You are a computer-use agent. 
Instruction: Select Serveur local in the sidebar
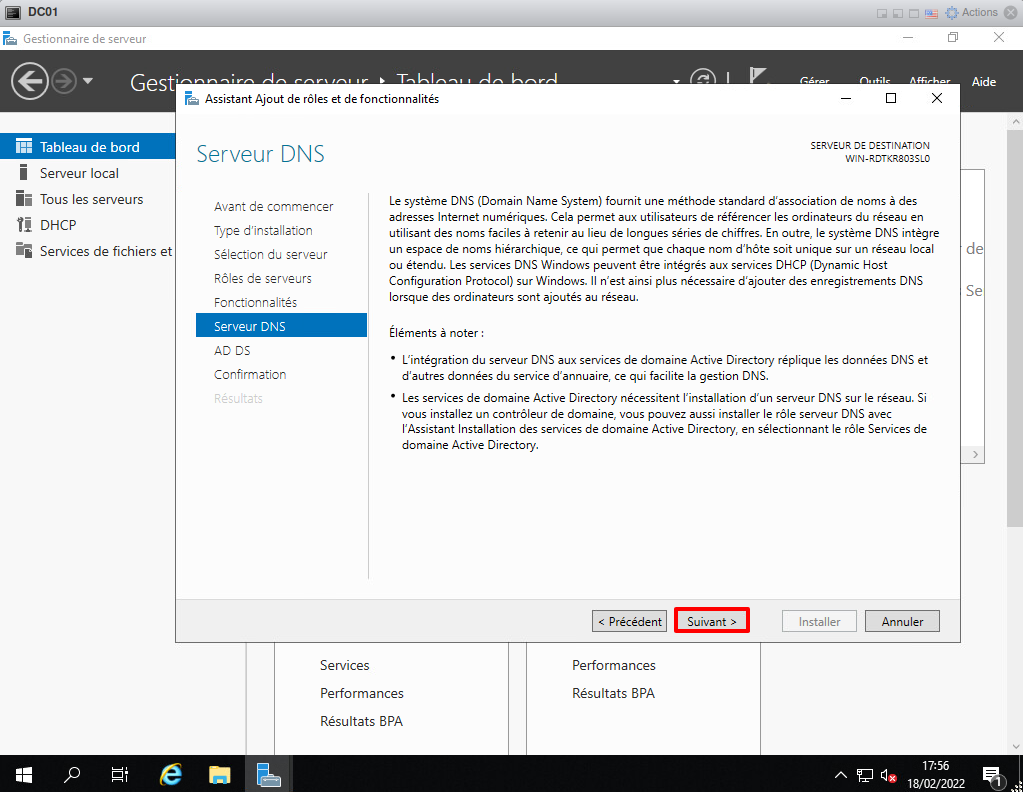[79, 173]
